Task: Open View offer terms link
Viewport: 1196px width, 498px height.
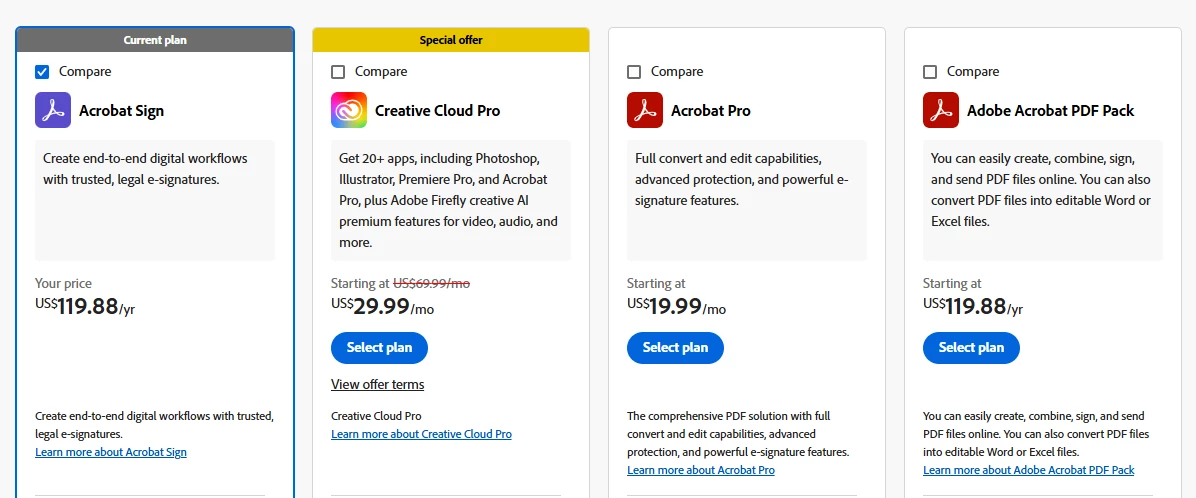Action: (377, 385)
